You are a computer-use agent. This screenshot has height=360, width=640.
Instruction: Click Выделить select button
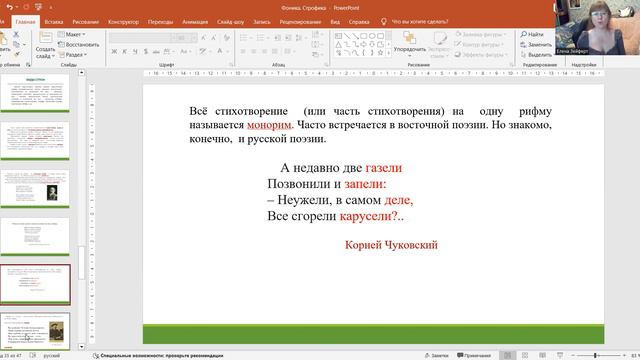point(536,55)
